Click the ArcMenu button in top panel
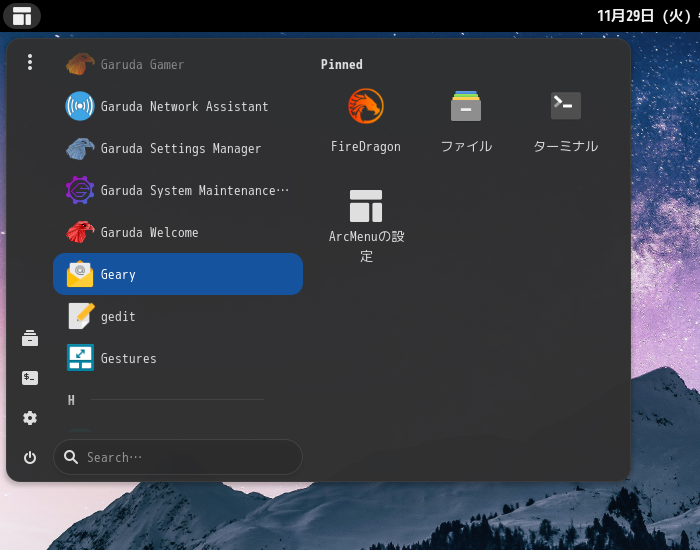This screenshot has height=550, width=700. (x=22, y=16)
